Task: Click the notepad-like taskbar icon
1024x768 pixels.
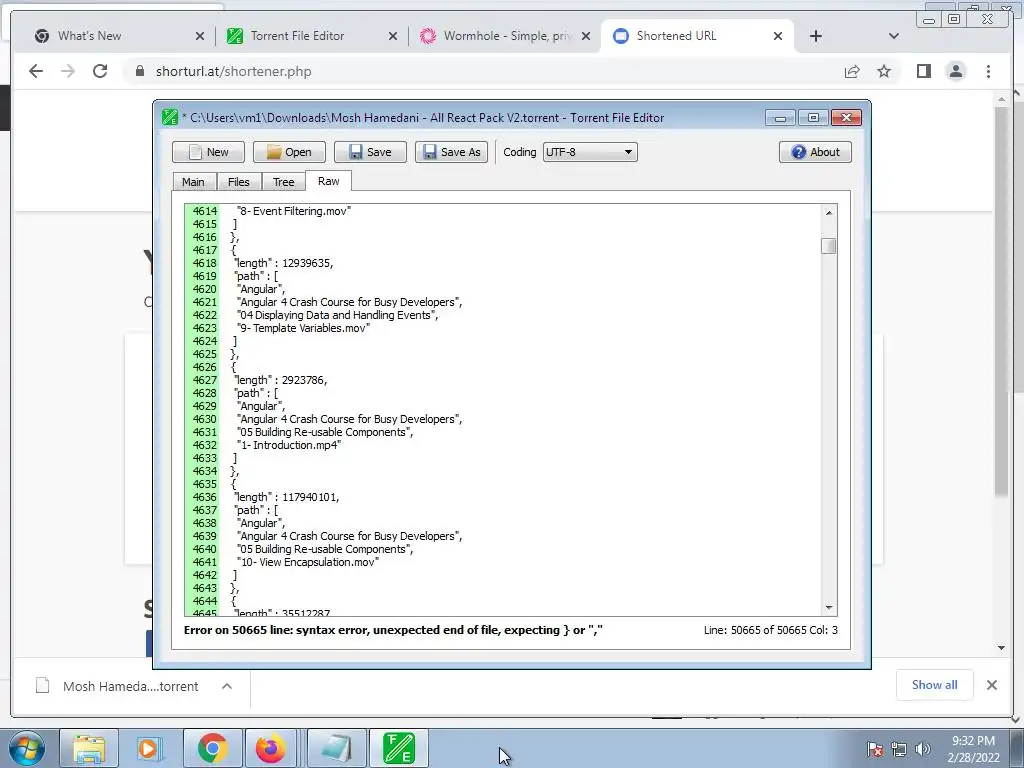Action: 336,748
